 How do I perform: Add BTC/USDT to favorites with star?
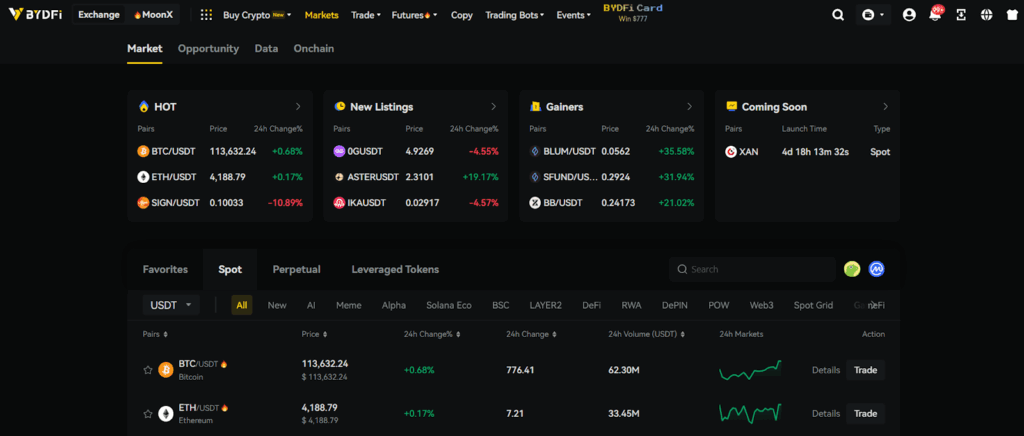(148, 370)
